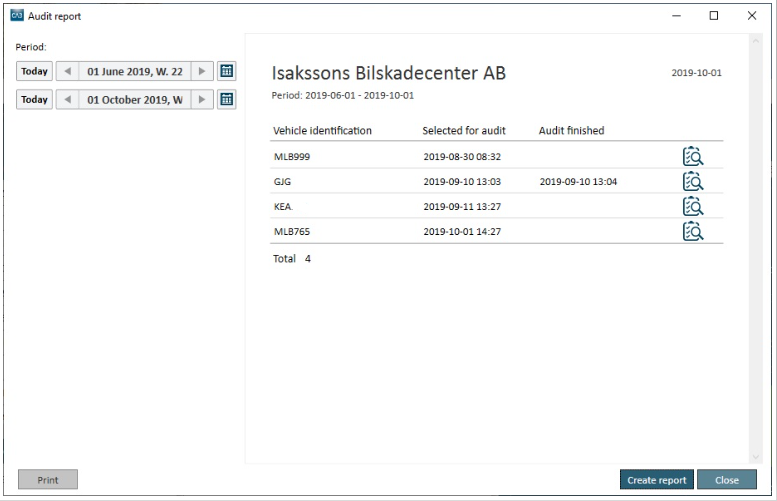The height and width of the screenshot is (501, 777).
Task: Click the report scrollbar down arrow
Action: 756,457
